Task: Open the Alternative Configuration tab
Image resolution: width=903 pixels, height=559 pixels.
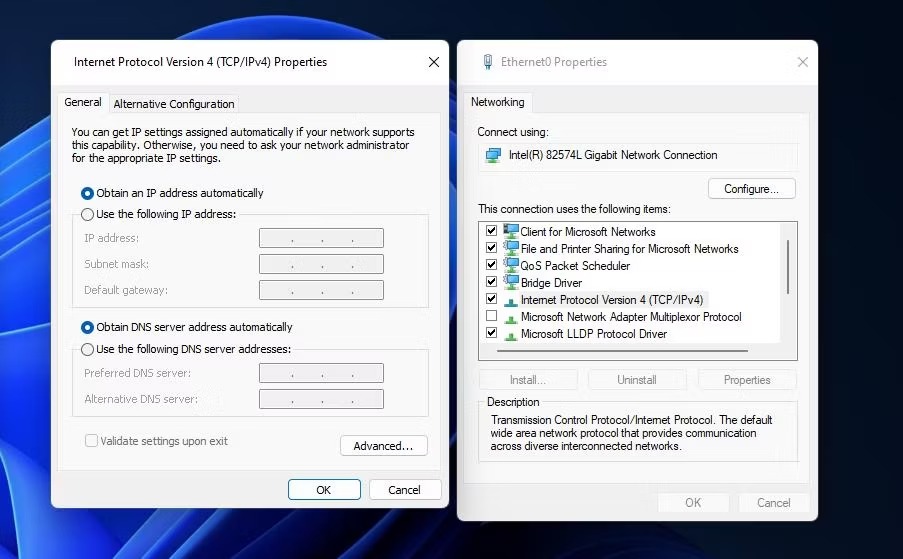Action: [x=174, y=104]
